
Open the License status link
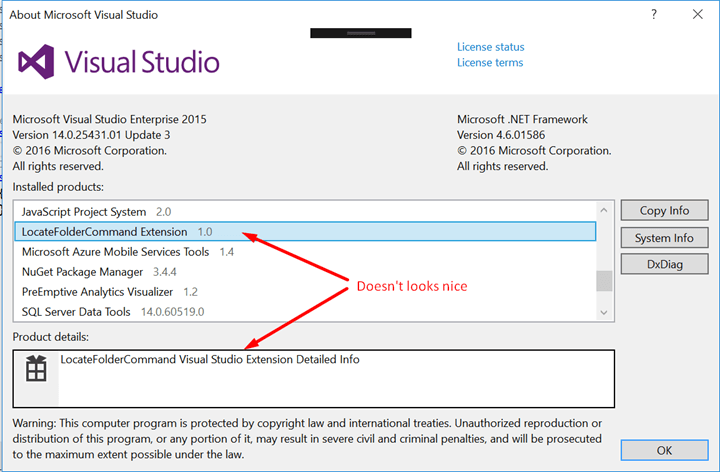click(490, 47)
